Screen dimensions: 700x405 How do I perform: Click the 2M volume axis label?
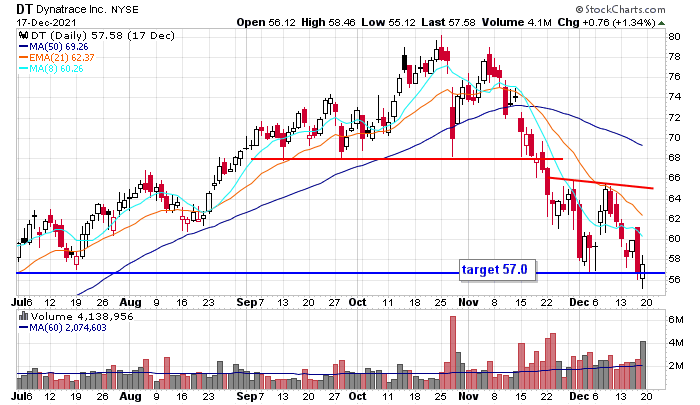676,366
